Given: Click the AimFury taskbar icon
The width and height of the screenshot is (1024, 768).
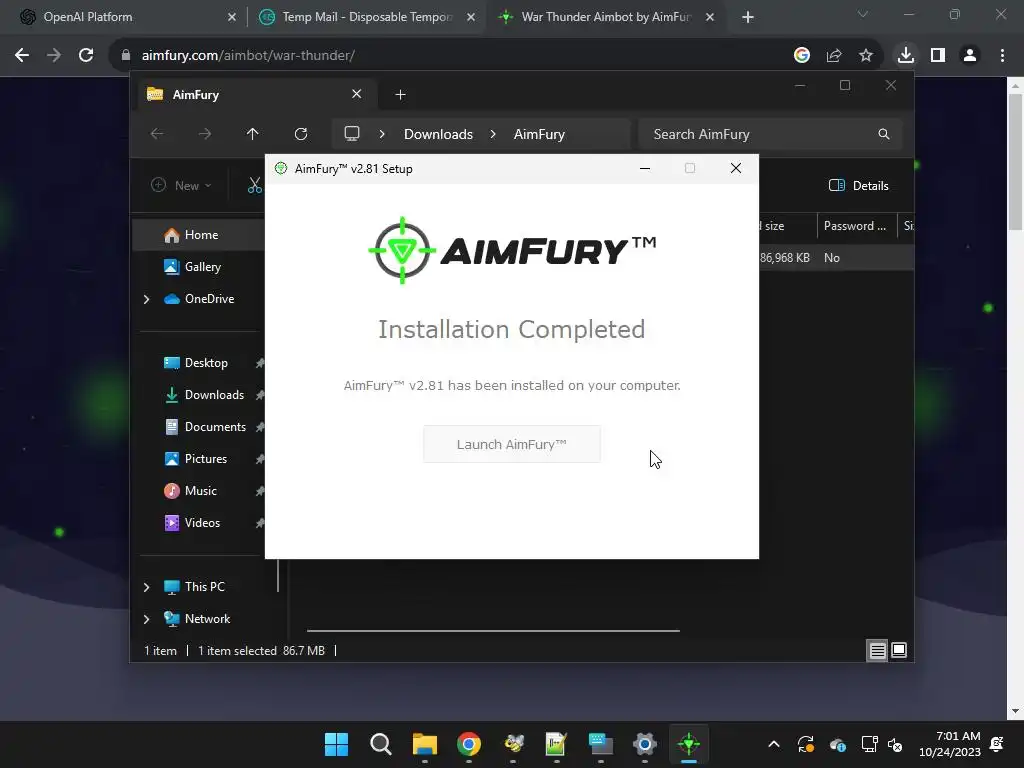Looking at the screenshot, I should coord(689,744).
